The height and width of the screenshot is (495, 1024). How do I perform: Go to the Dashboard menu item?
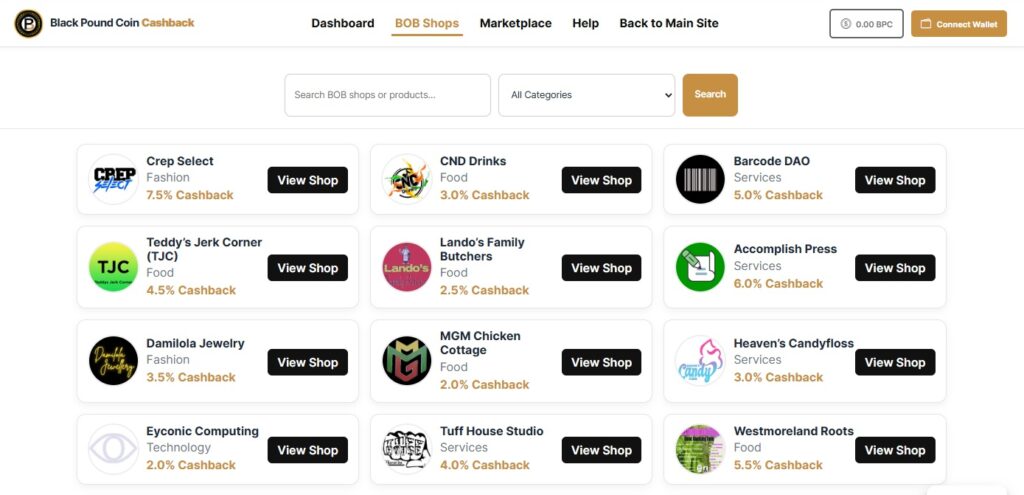coord(343,23)
